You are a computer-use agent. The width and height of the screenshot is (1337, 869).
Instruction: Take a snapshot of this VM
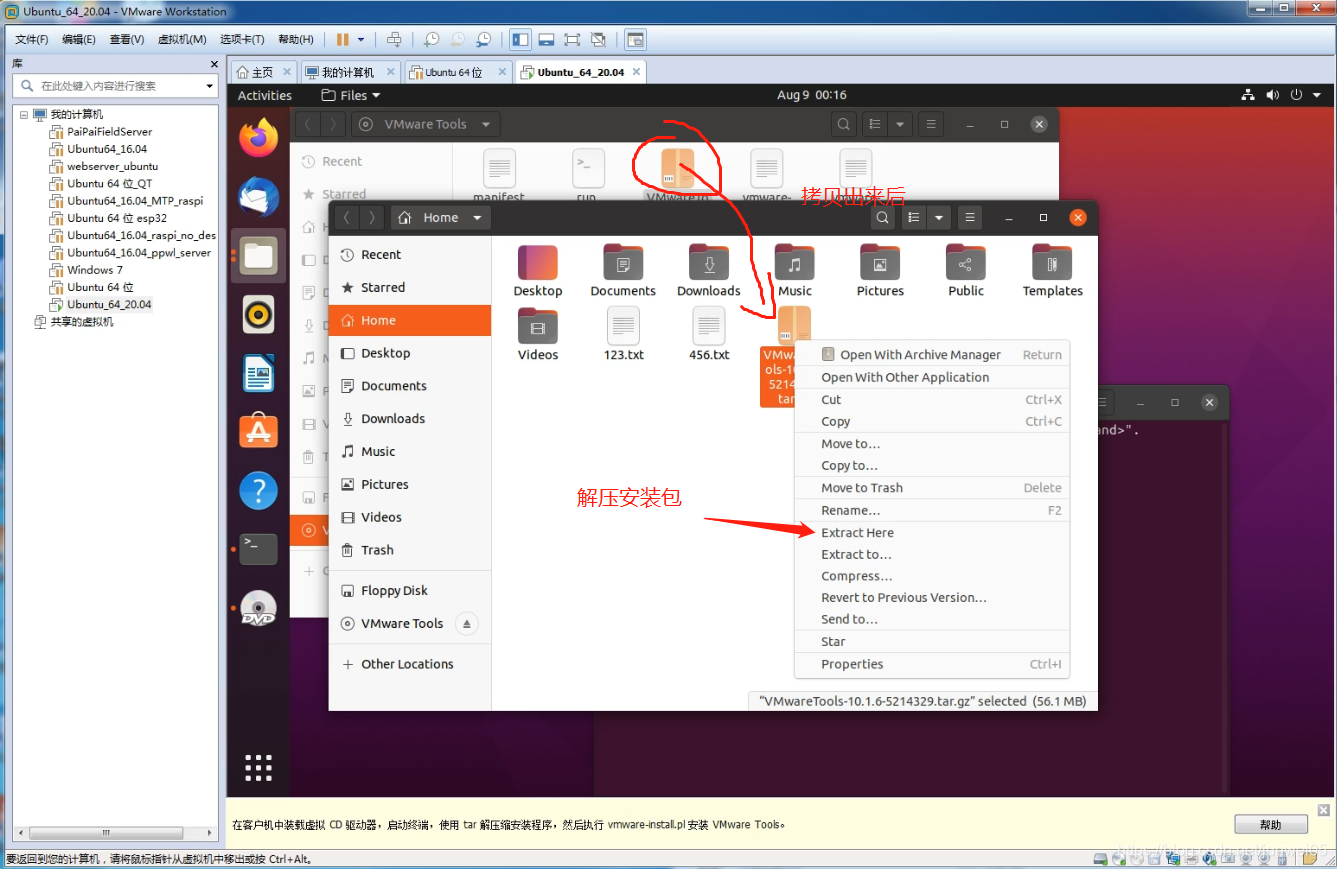pos(432,40)
